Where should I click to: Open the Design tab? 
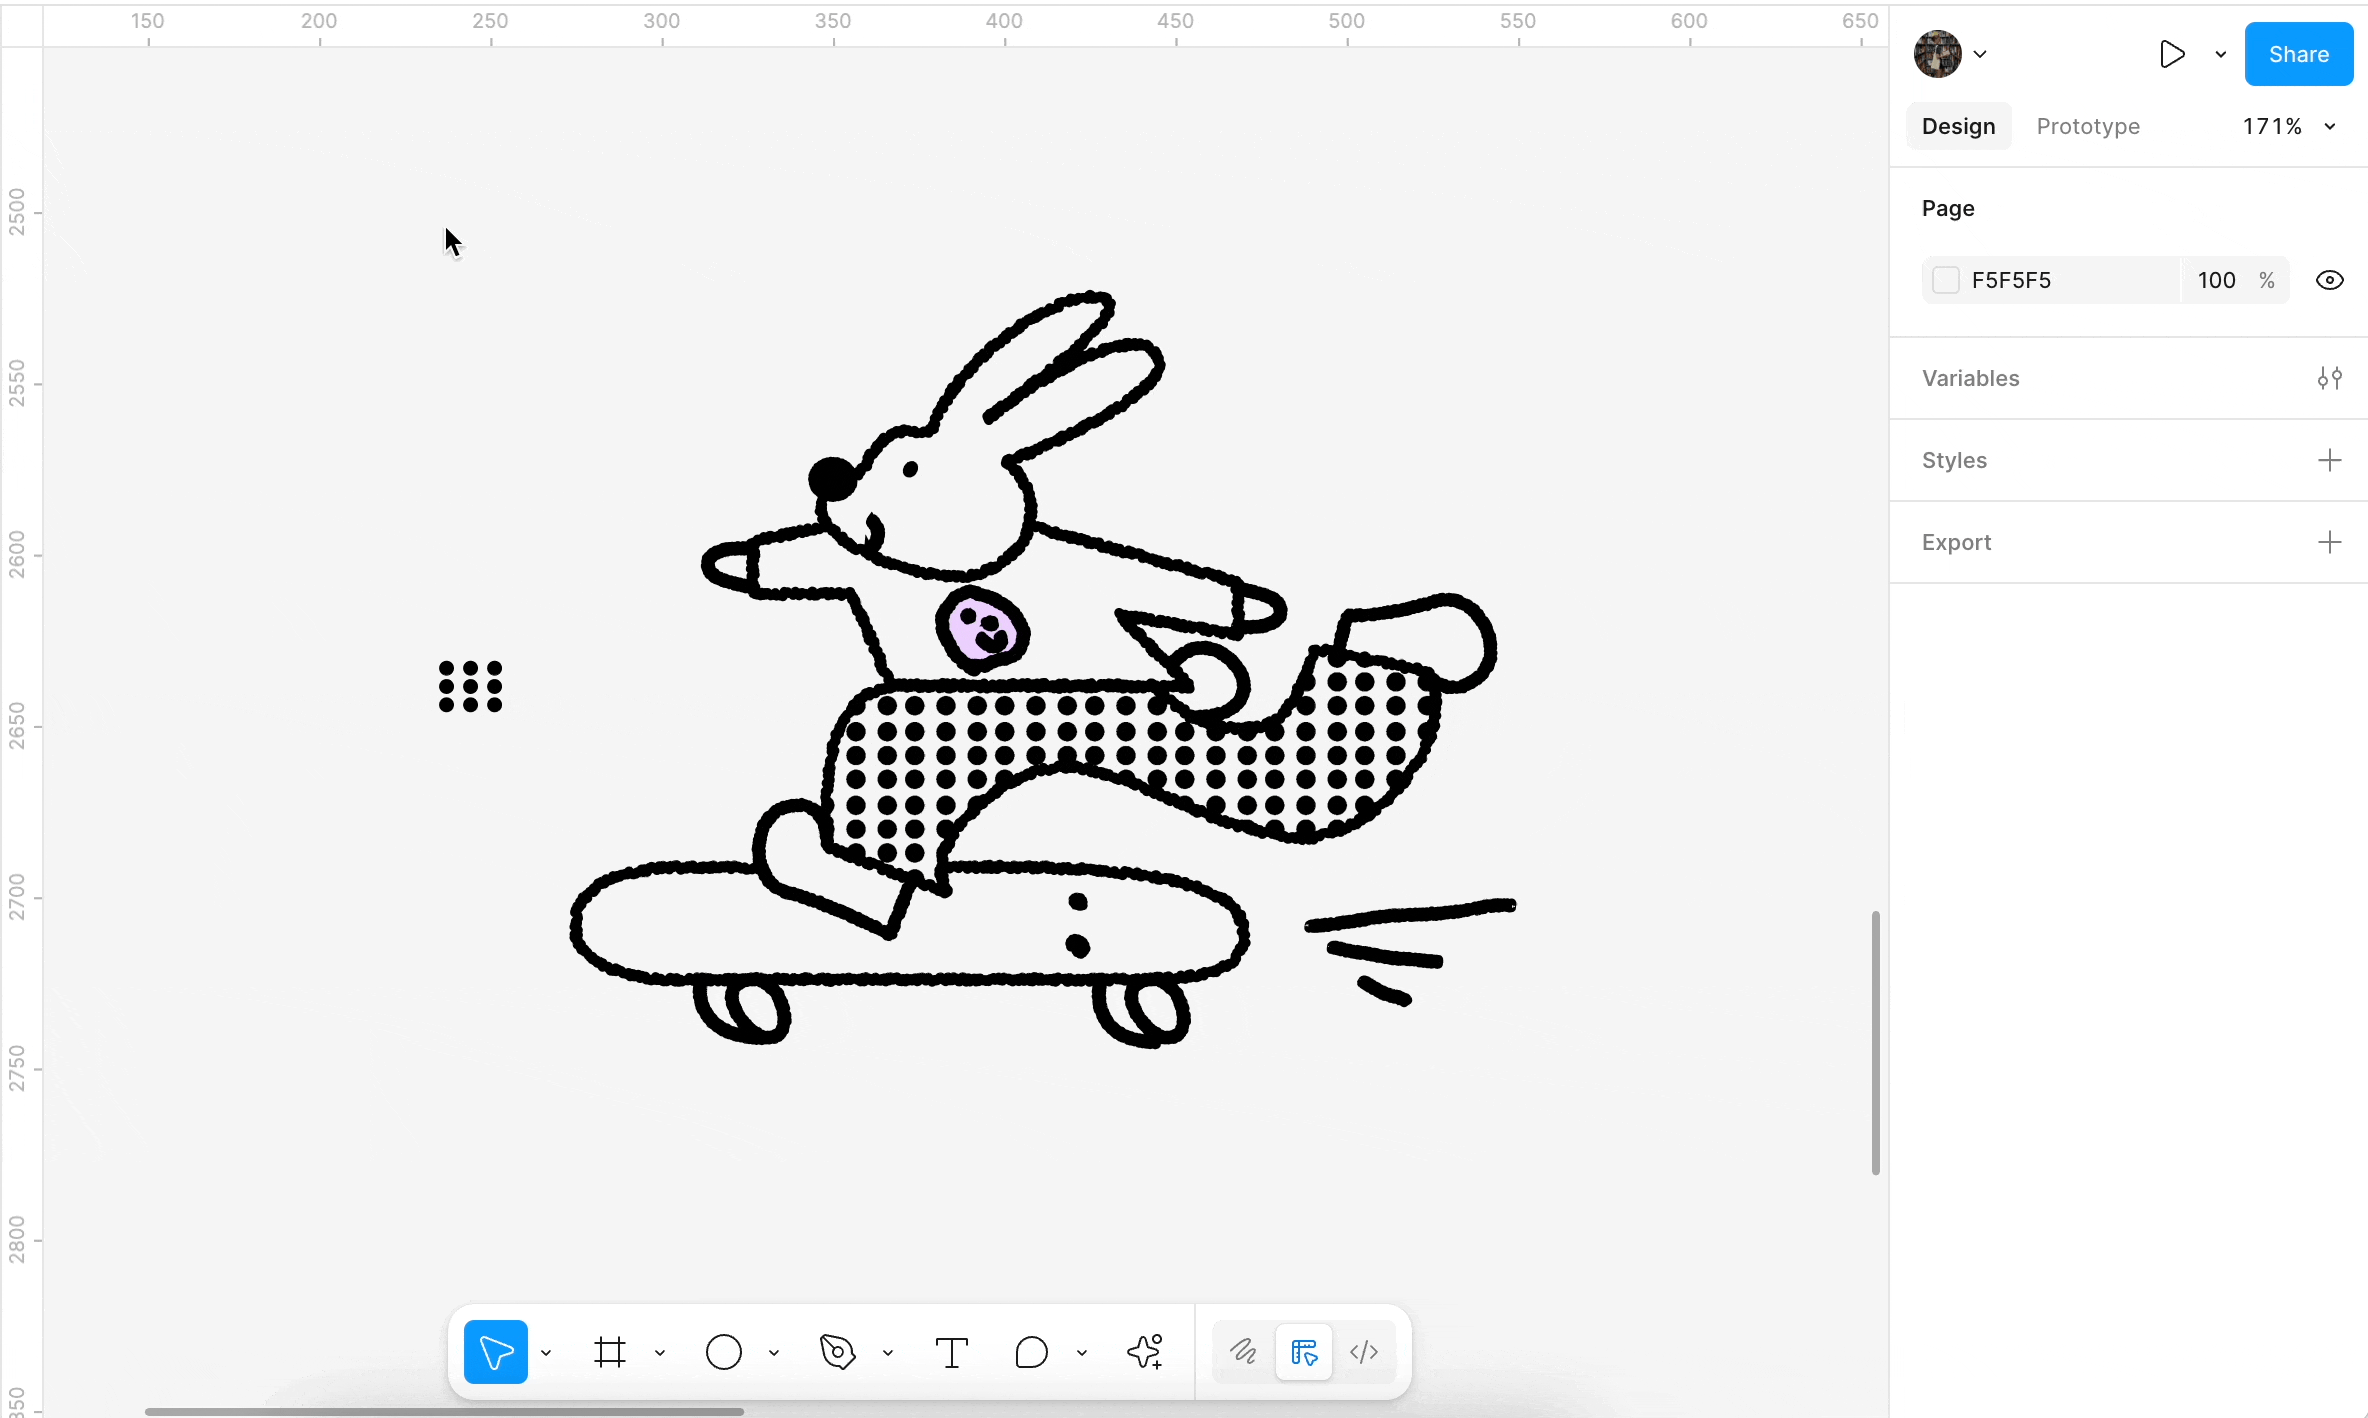[1958, 126]
